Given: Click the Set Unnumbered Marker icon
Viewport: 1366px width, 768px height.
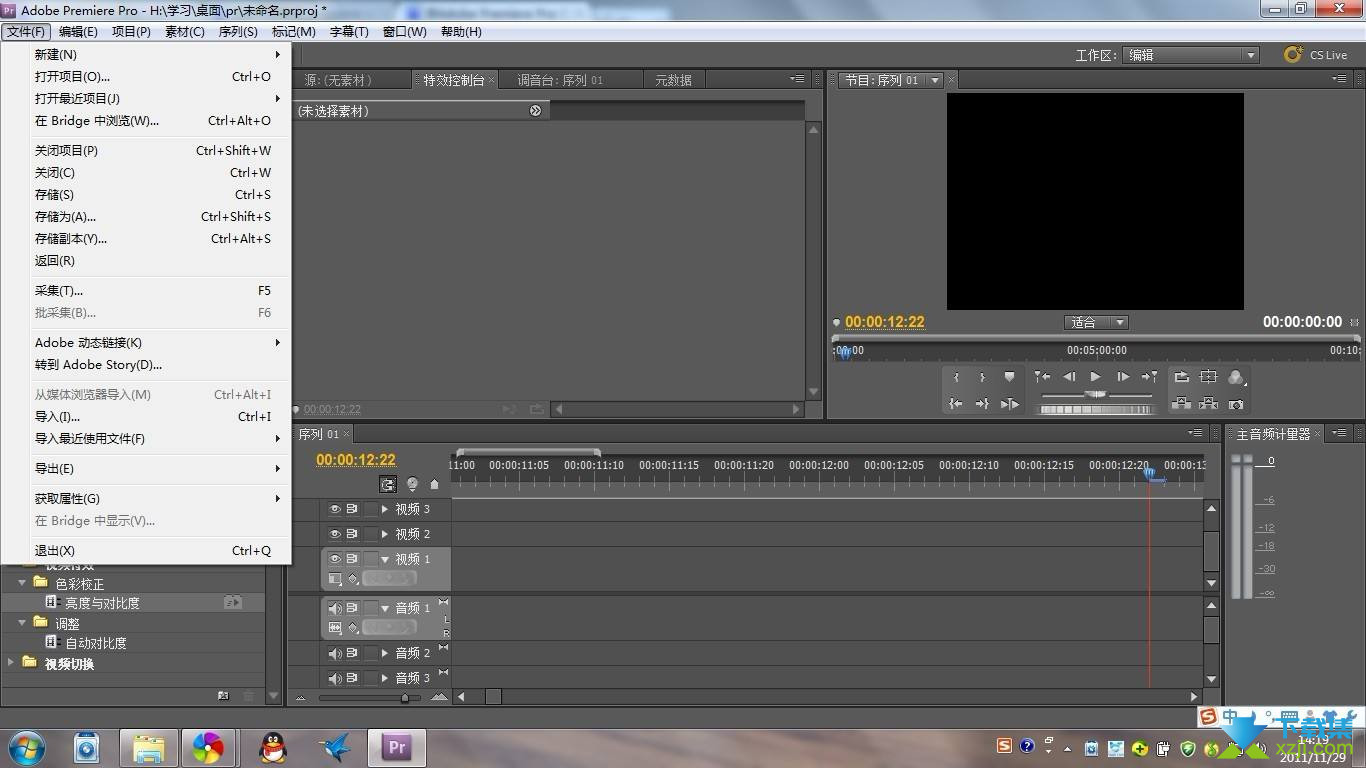Looking at the screenshot, I should pyautogui.click(x=1009, y=377).
